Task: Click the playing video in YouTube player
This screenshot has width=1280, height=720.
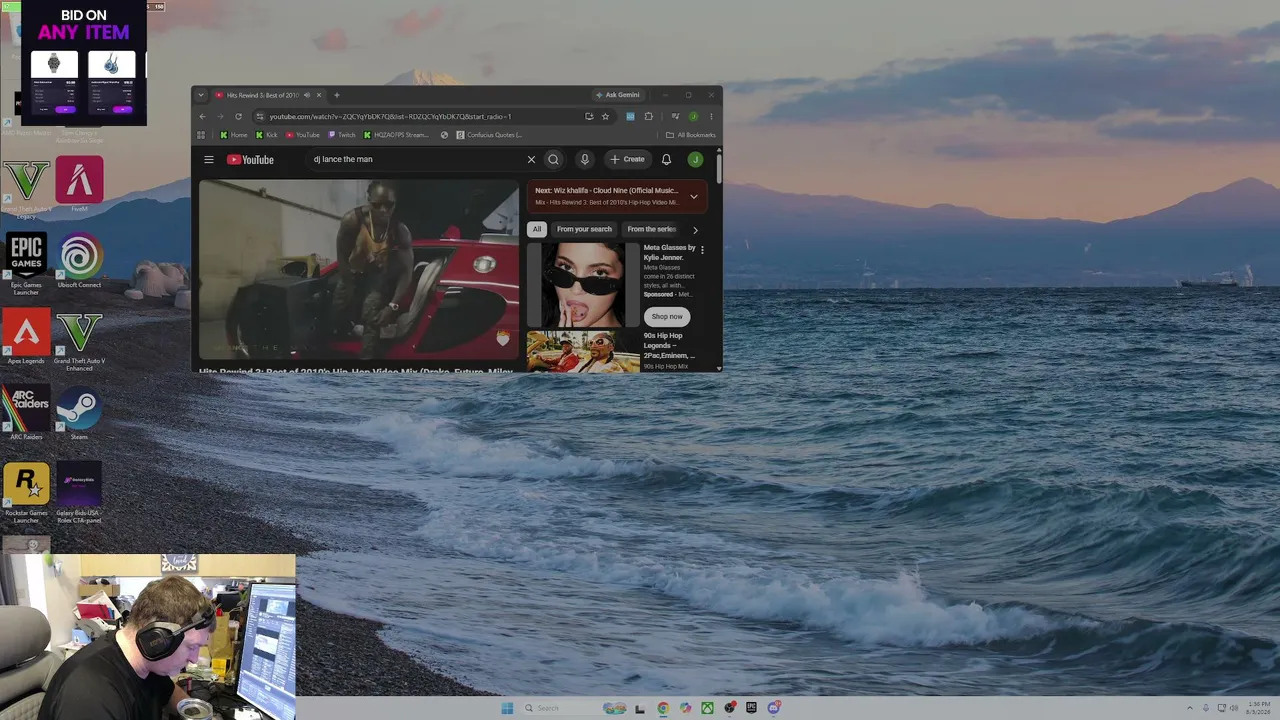Action: [359, 269]
